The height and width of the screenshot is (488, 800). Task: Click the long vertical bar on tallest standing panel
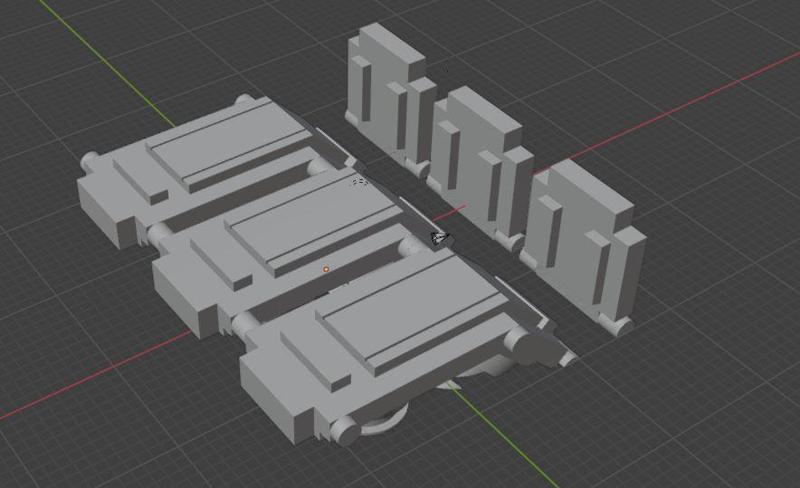click(x=363, y=88)
